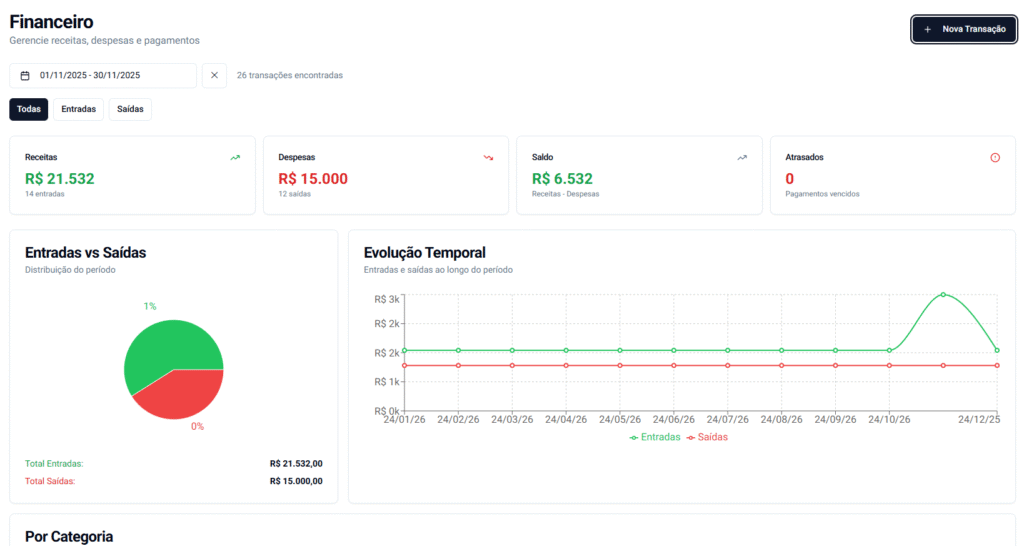The image size is (1024, 546).
Task: Click the calendar icon in date field
Action: (x=25, y=75)
